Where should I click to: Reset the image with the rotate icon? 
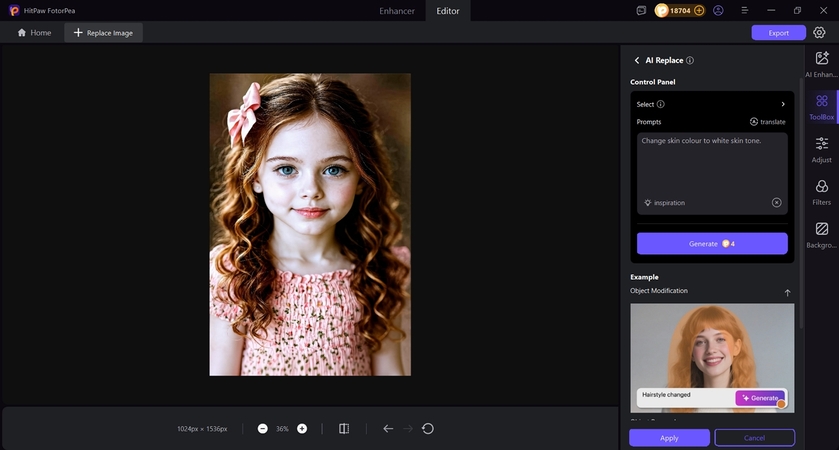[x=428, y=429]
